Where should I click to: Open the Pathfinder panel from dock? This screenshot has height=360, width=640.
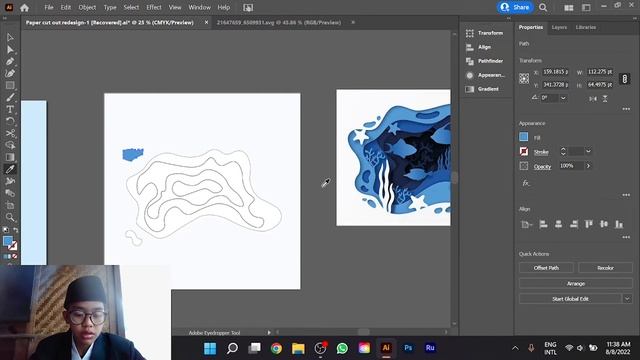[485, 61]
